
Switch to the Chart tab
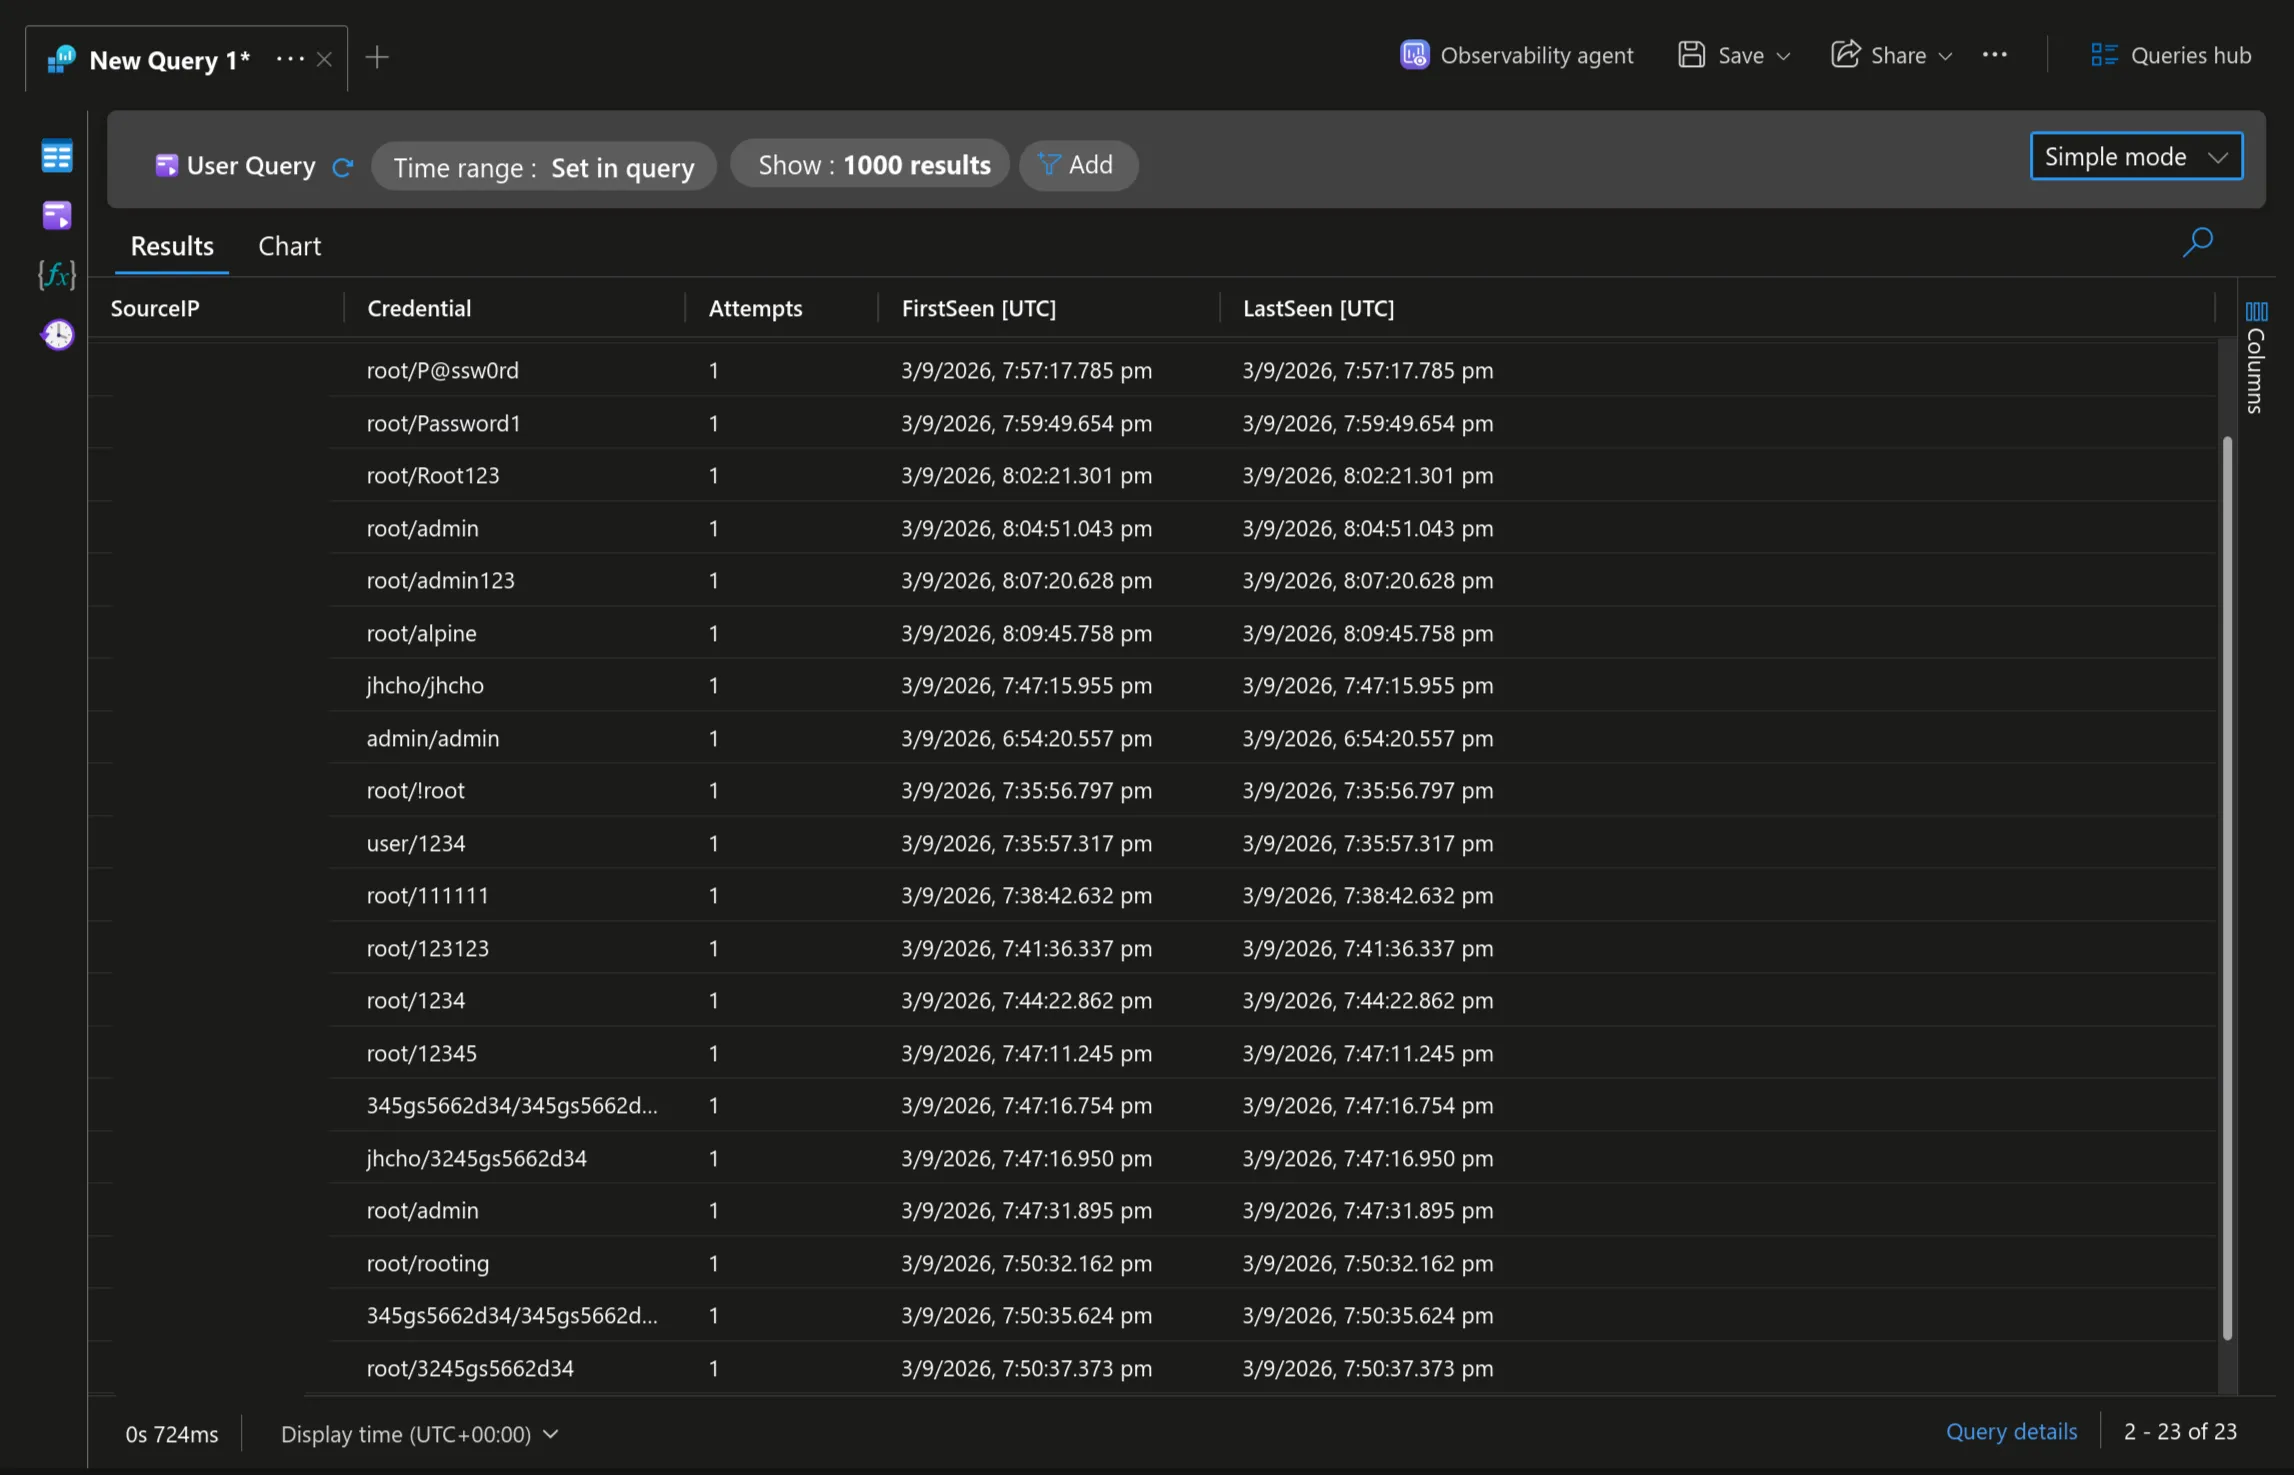289,246
